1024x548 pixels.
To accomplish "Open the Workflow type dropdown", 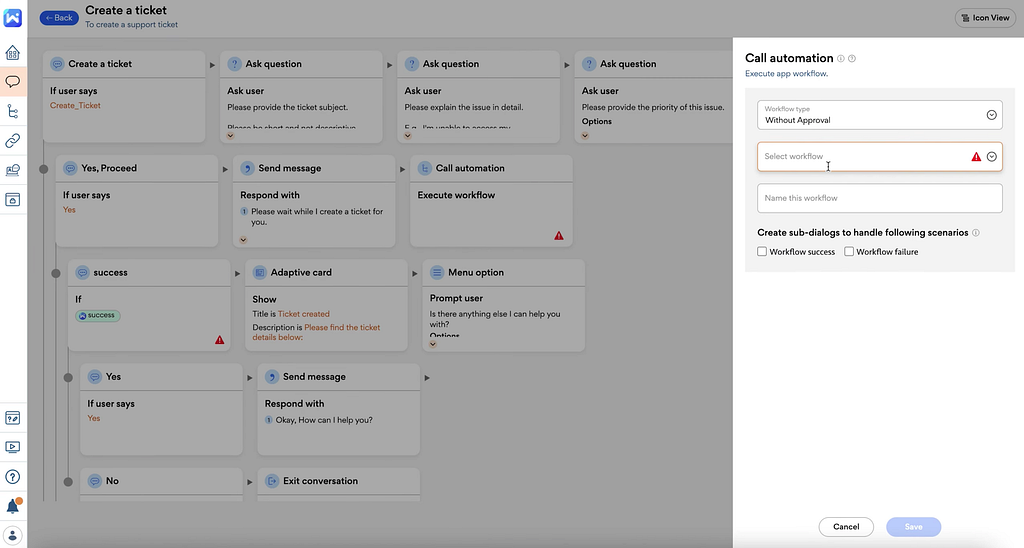I will (880, 115).
